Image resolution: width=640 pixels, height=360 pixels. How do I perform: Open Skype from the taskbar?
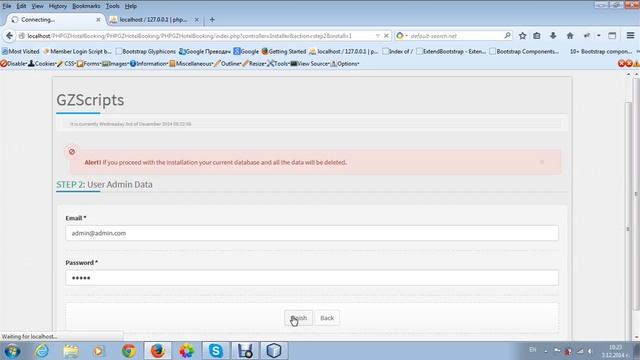216,351
